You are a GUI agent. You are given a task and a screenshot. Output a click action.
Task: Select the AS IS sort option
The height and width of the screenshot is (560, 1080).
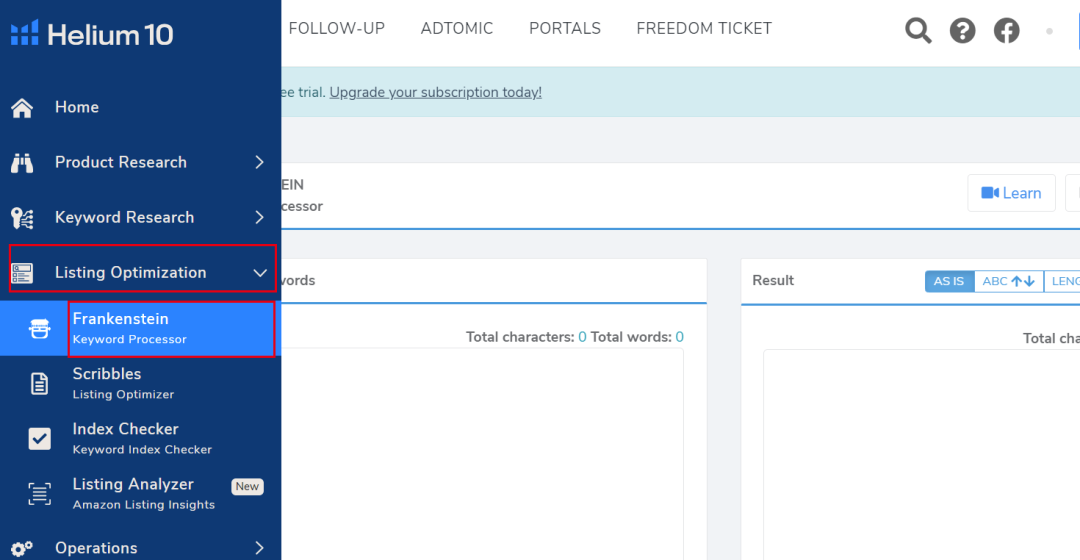pos(949,281)
